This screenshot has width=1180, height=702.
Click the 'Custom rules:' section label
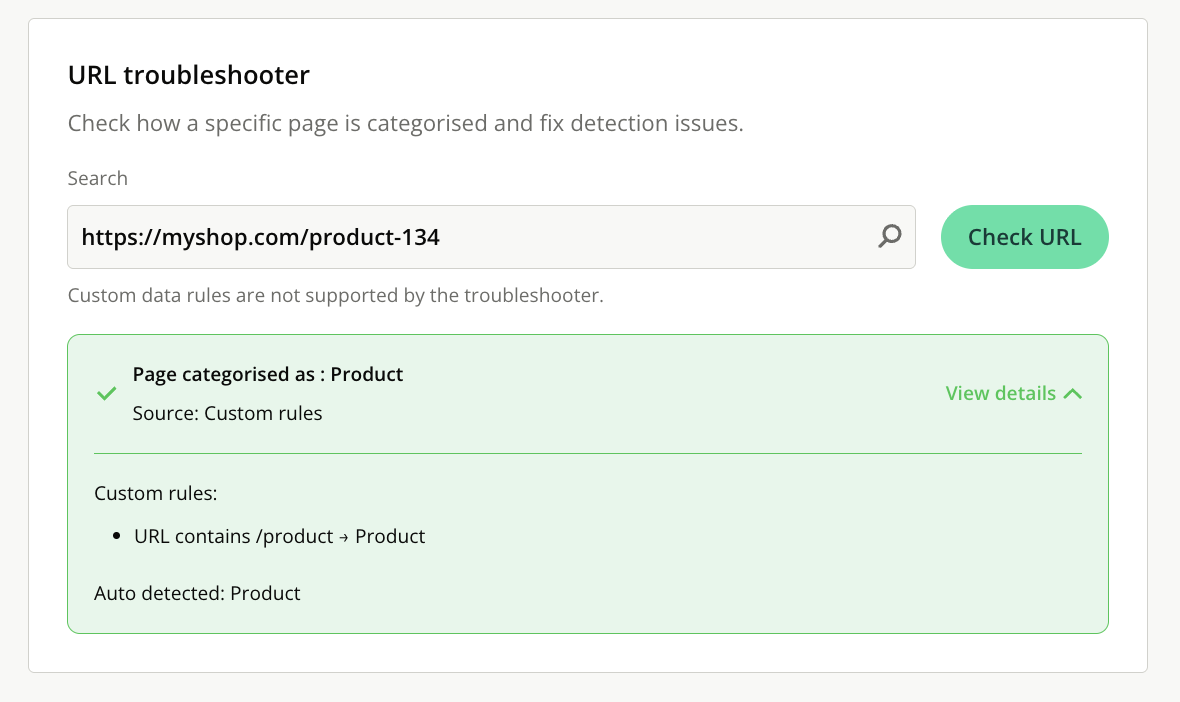(155, 493)
